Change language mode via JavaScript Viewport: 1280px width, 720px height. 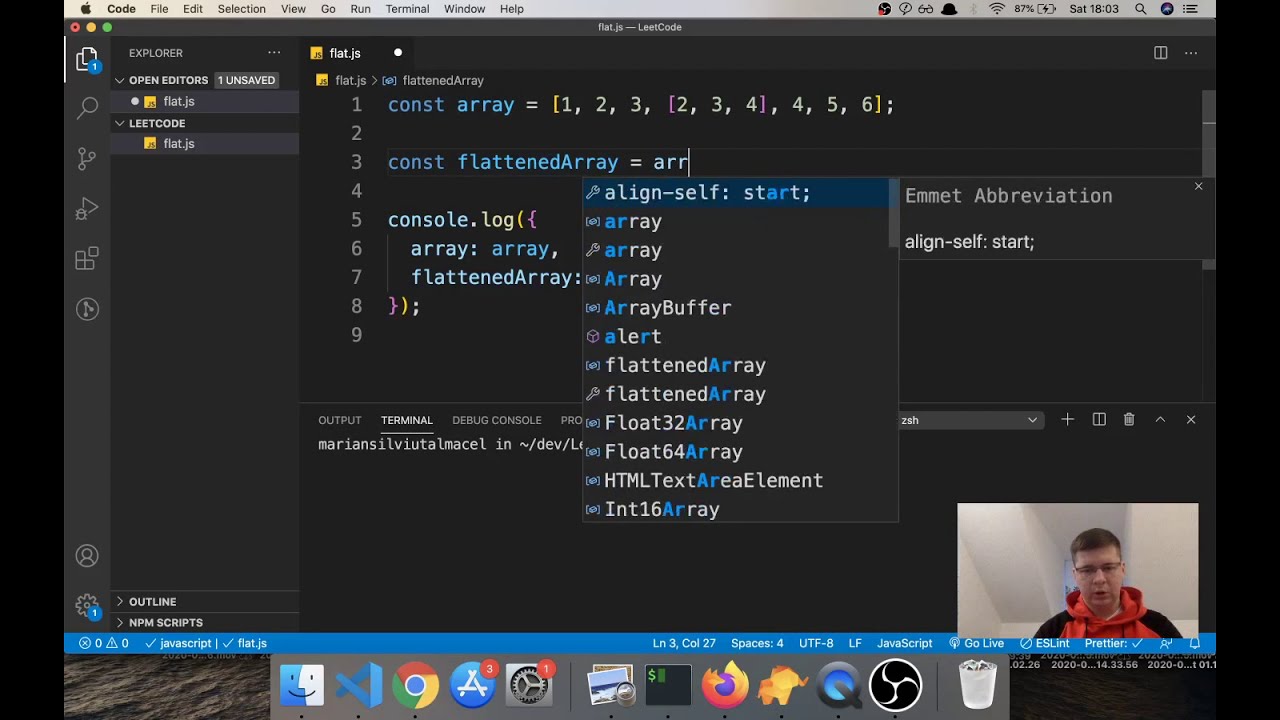[904, 643]
